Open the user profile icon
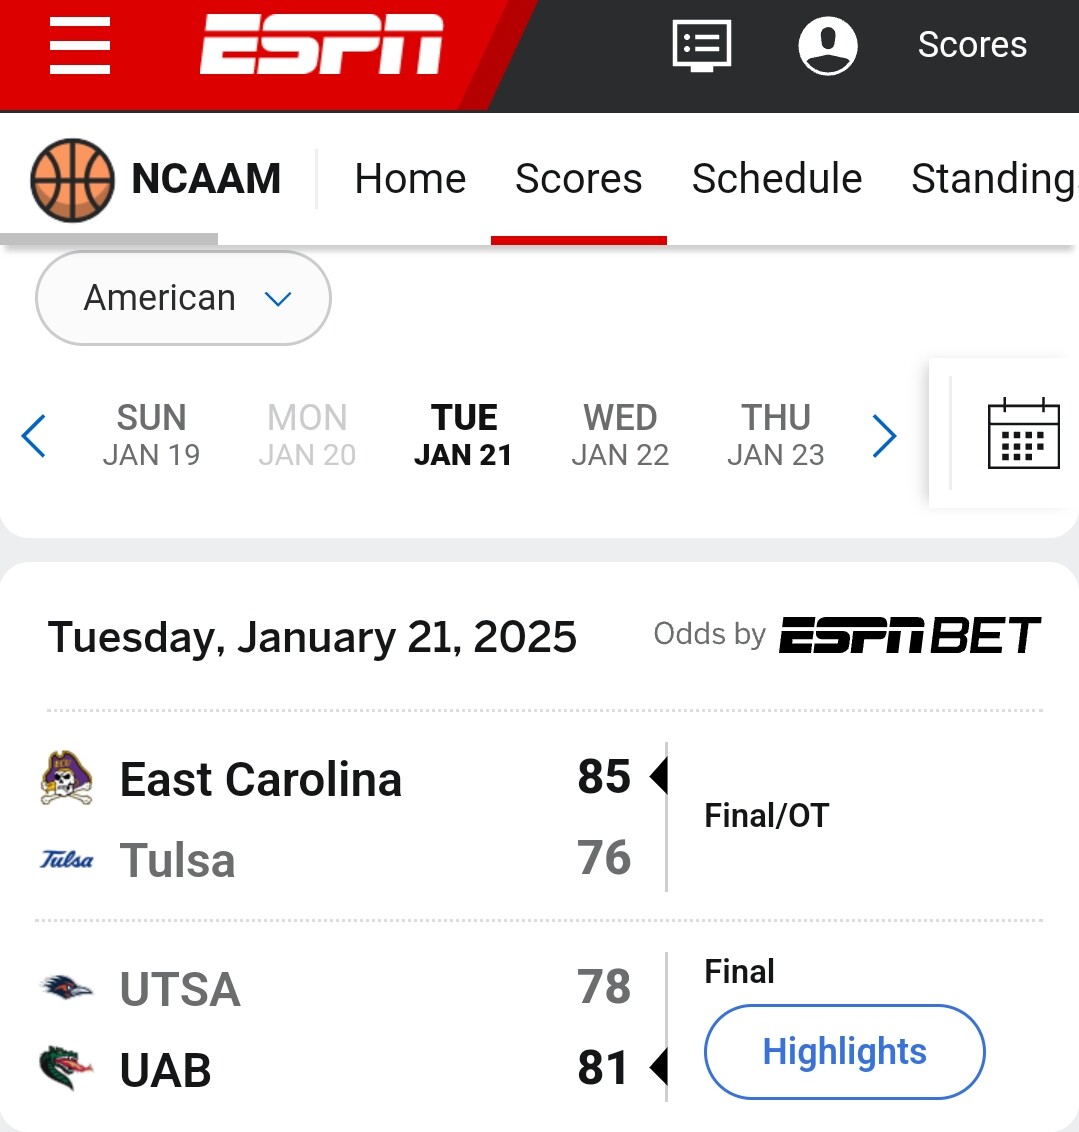Image resolution: width=1079 pixels, height=1132 pixels. pos(828,45)
